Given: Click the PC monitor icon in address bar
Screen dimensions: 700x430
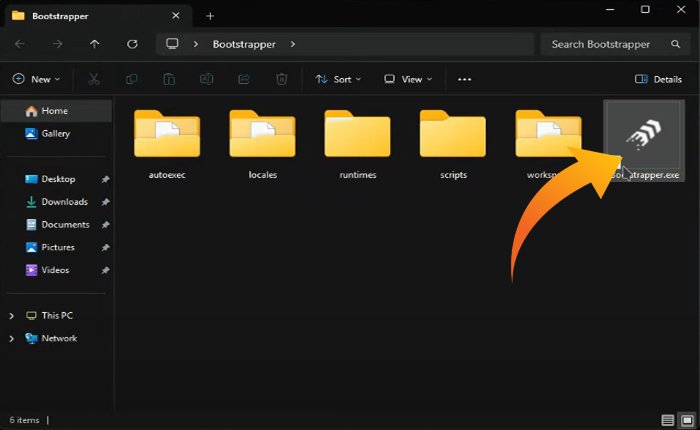Looking at the screenshot, I should (x=172, y=44).
